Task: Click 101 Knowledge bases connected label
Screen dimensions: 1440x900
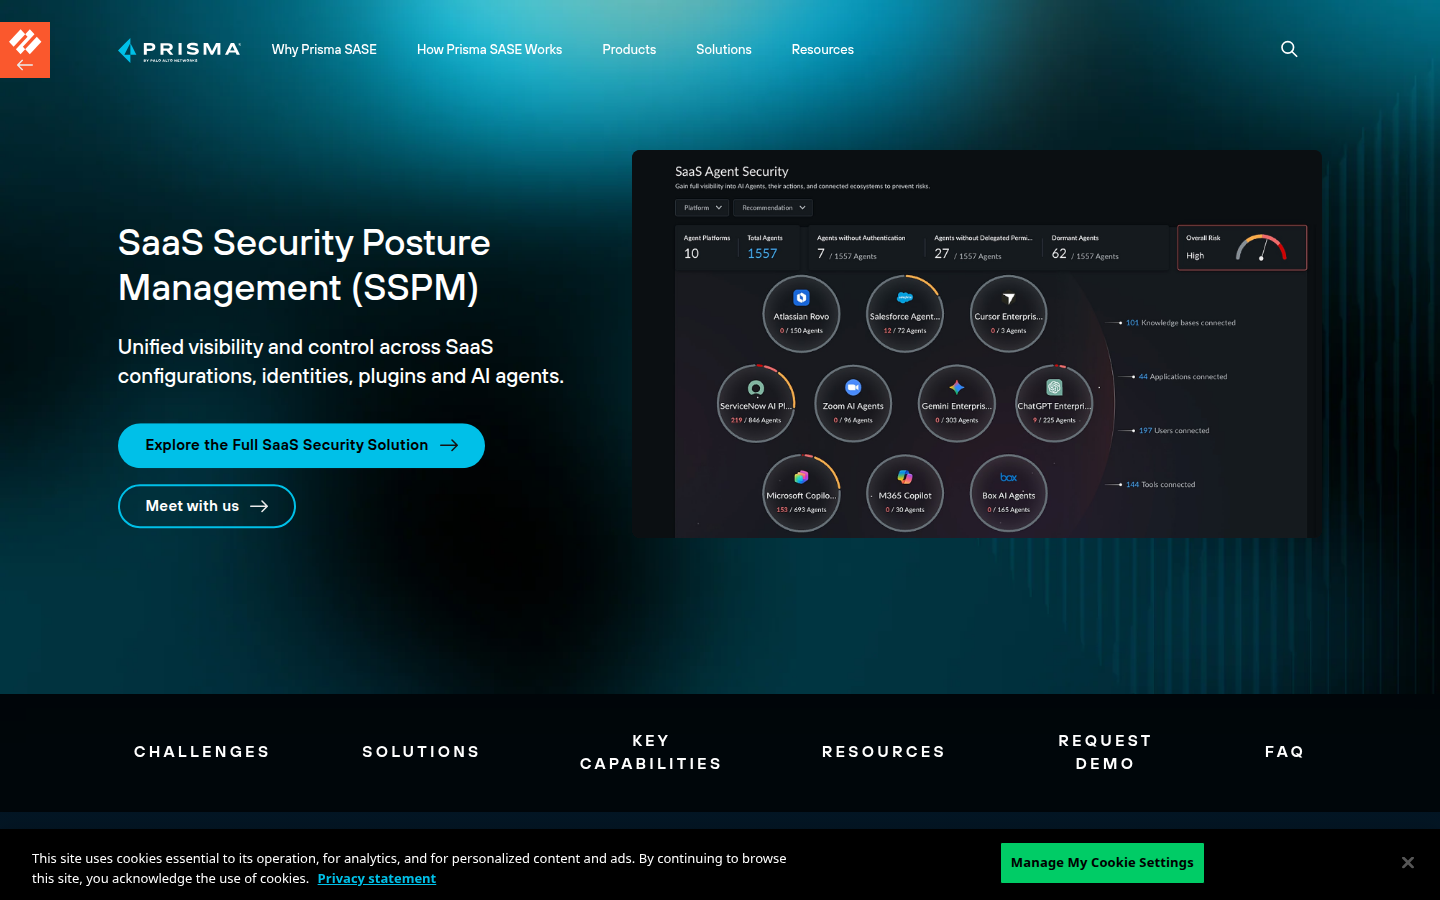Action: (x=1181, y=323)
